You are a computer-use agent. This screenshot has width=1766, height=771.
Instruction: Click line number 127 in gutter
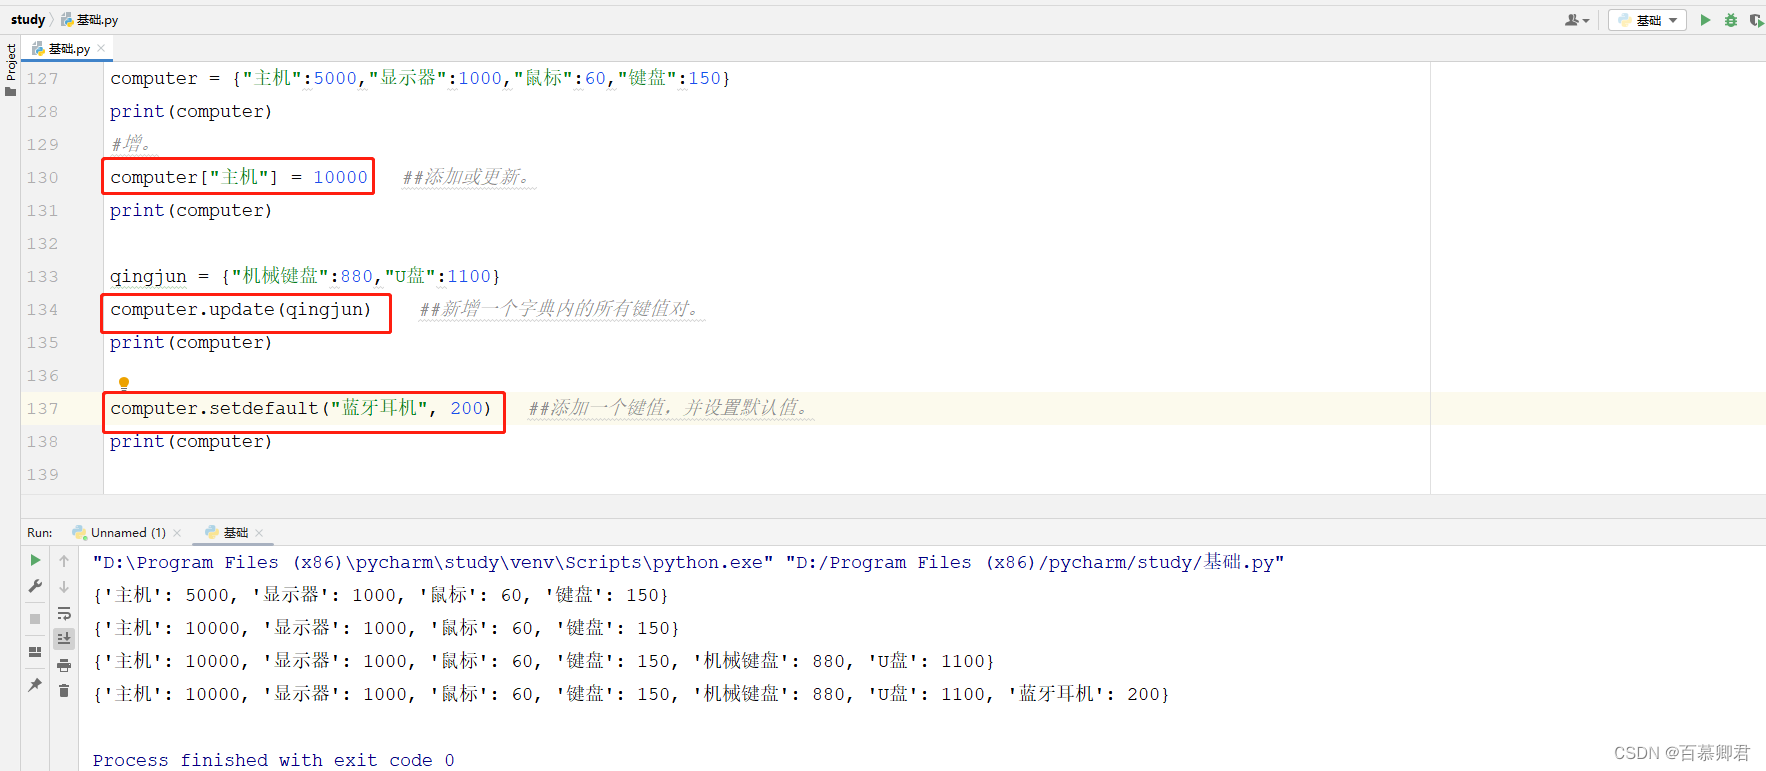pyautogui.click(x=42, y=78)
